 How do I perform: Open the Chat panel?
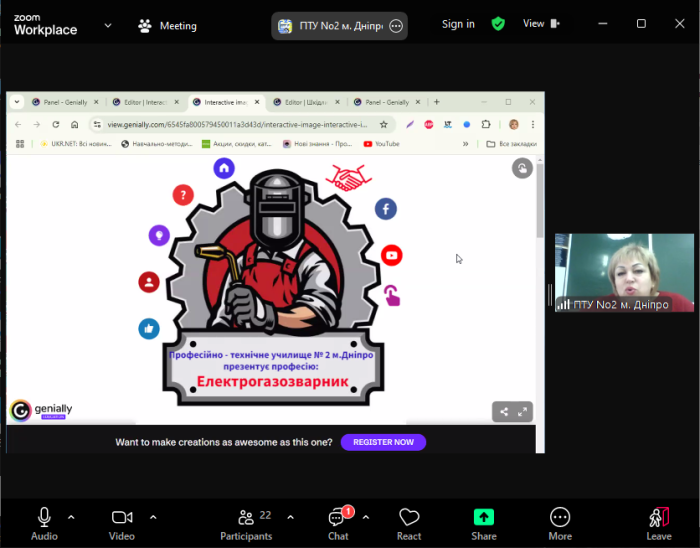click(x=338, y=517)
